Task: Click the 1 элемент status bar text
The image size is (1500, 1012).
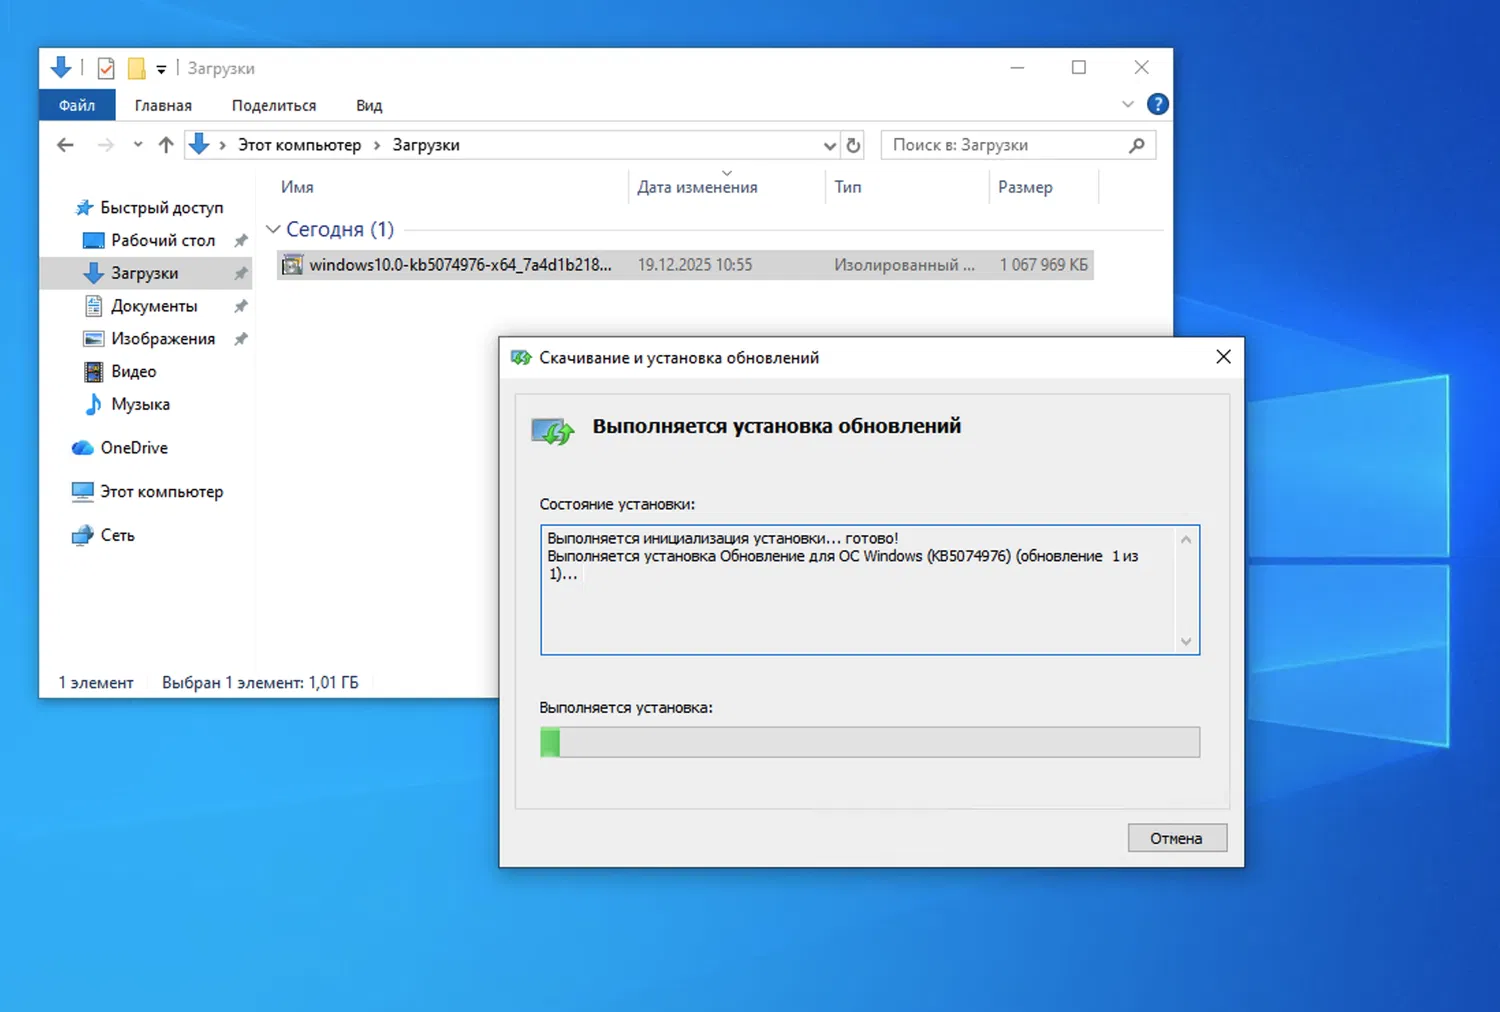Action: point(96,683)
